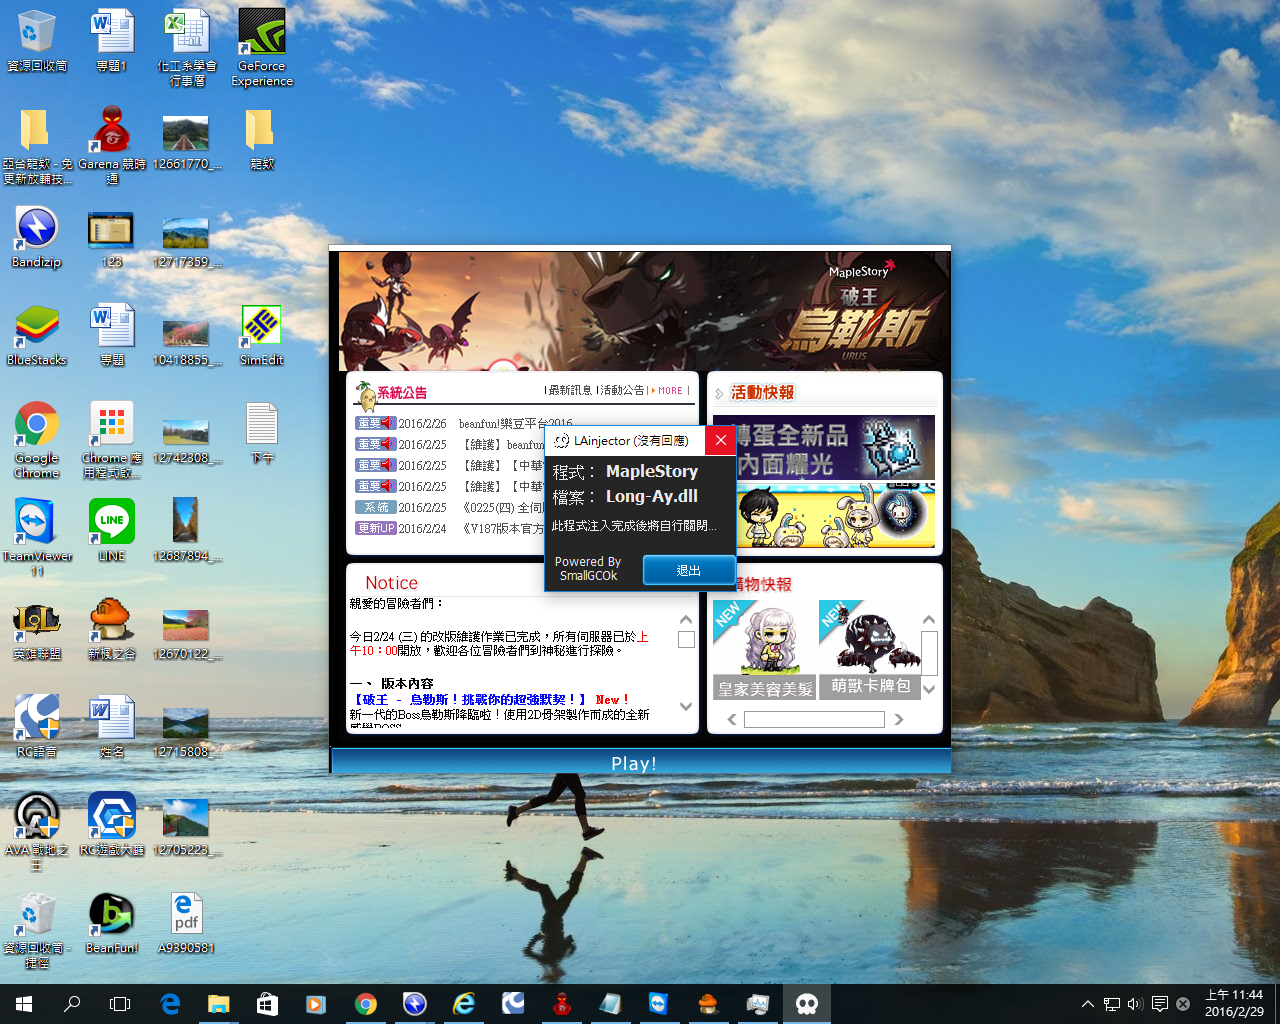The height and width of the screenshot is (1024, 1280).
Task: Open Microsoft Edge from the taskbar
Action: pos(170,1004)
